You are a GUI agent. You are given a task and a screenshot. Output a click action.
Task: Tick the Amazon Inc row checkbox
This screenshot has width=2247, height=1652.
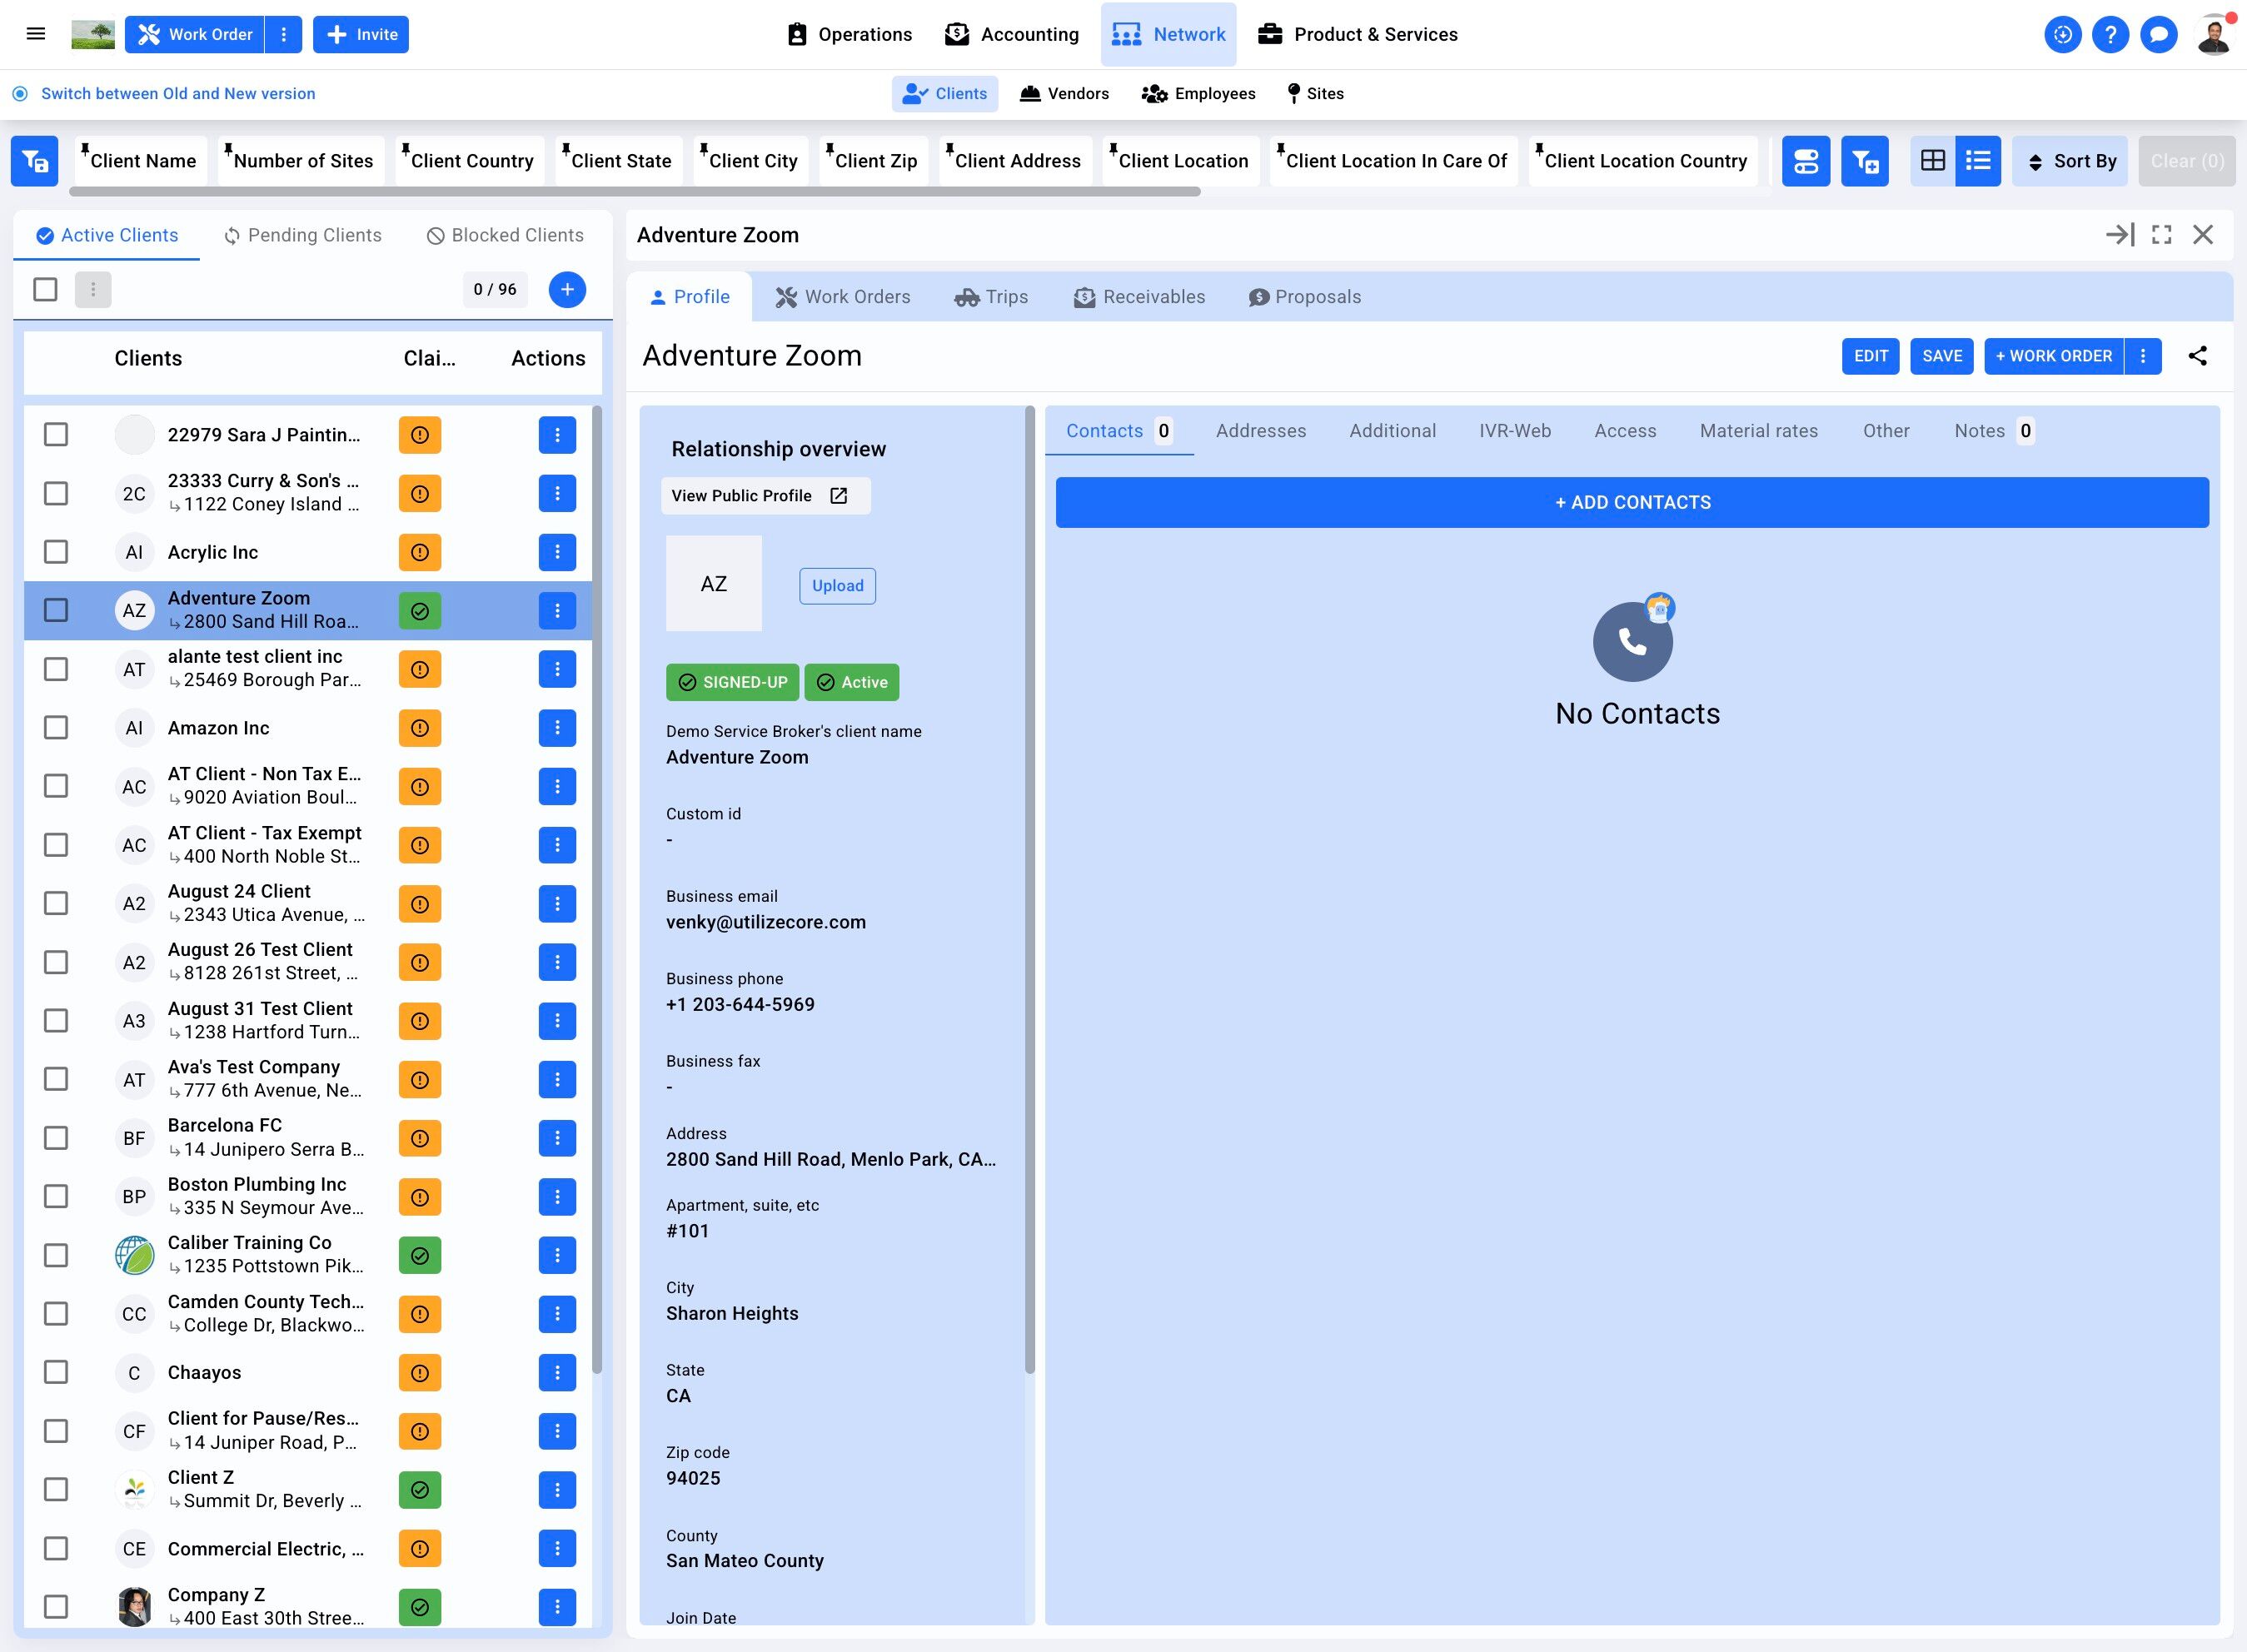pos(56,728)
